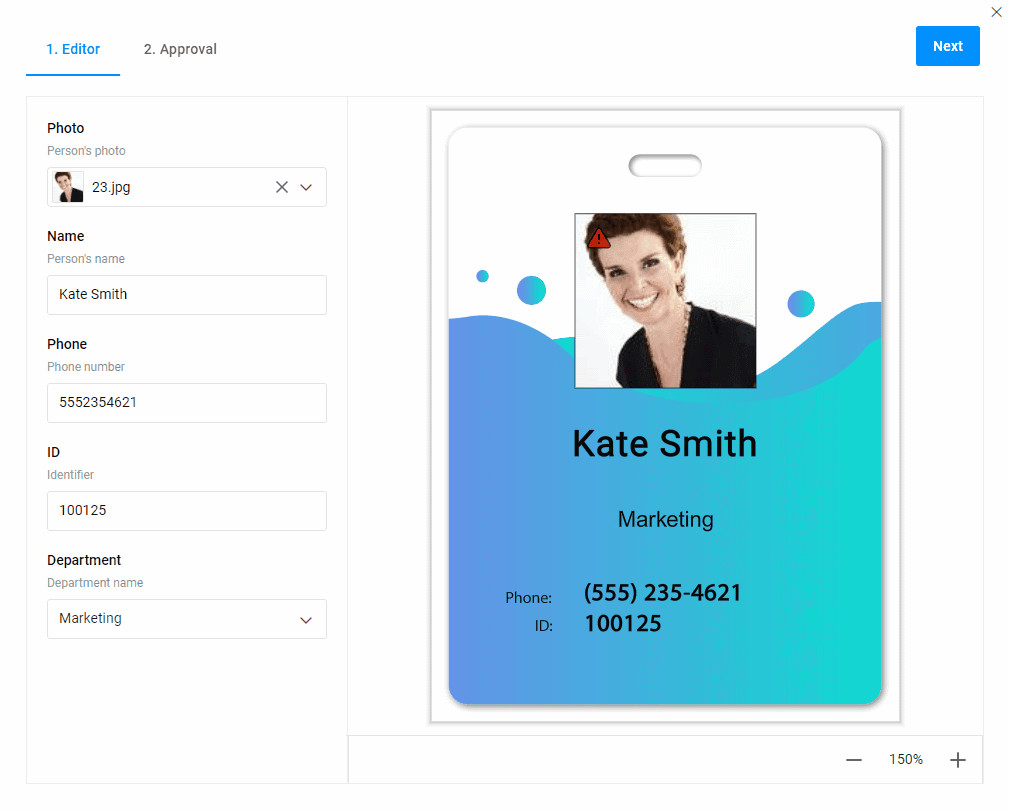Click the warning triangle on the badge photo
Viewport: 1009px width, 811px height.
[598, 237]
